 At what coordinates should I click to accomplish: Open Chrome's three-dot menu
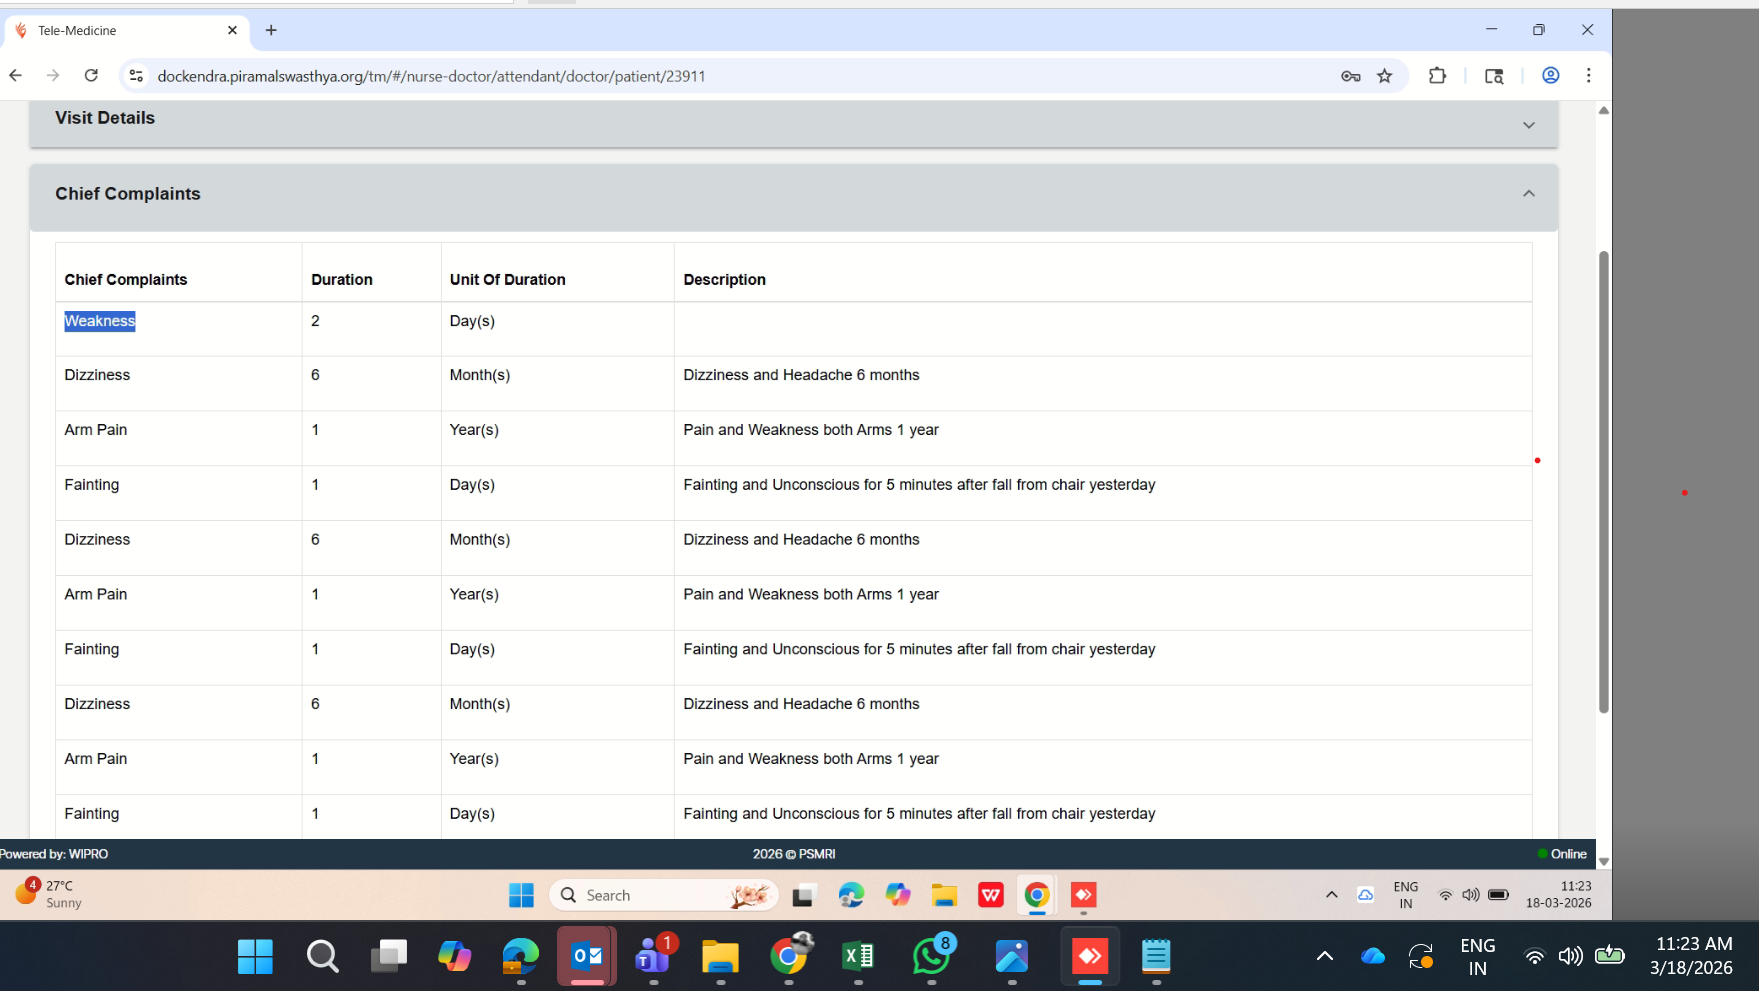[x=1588, y=76]
